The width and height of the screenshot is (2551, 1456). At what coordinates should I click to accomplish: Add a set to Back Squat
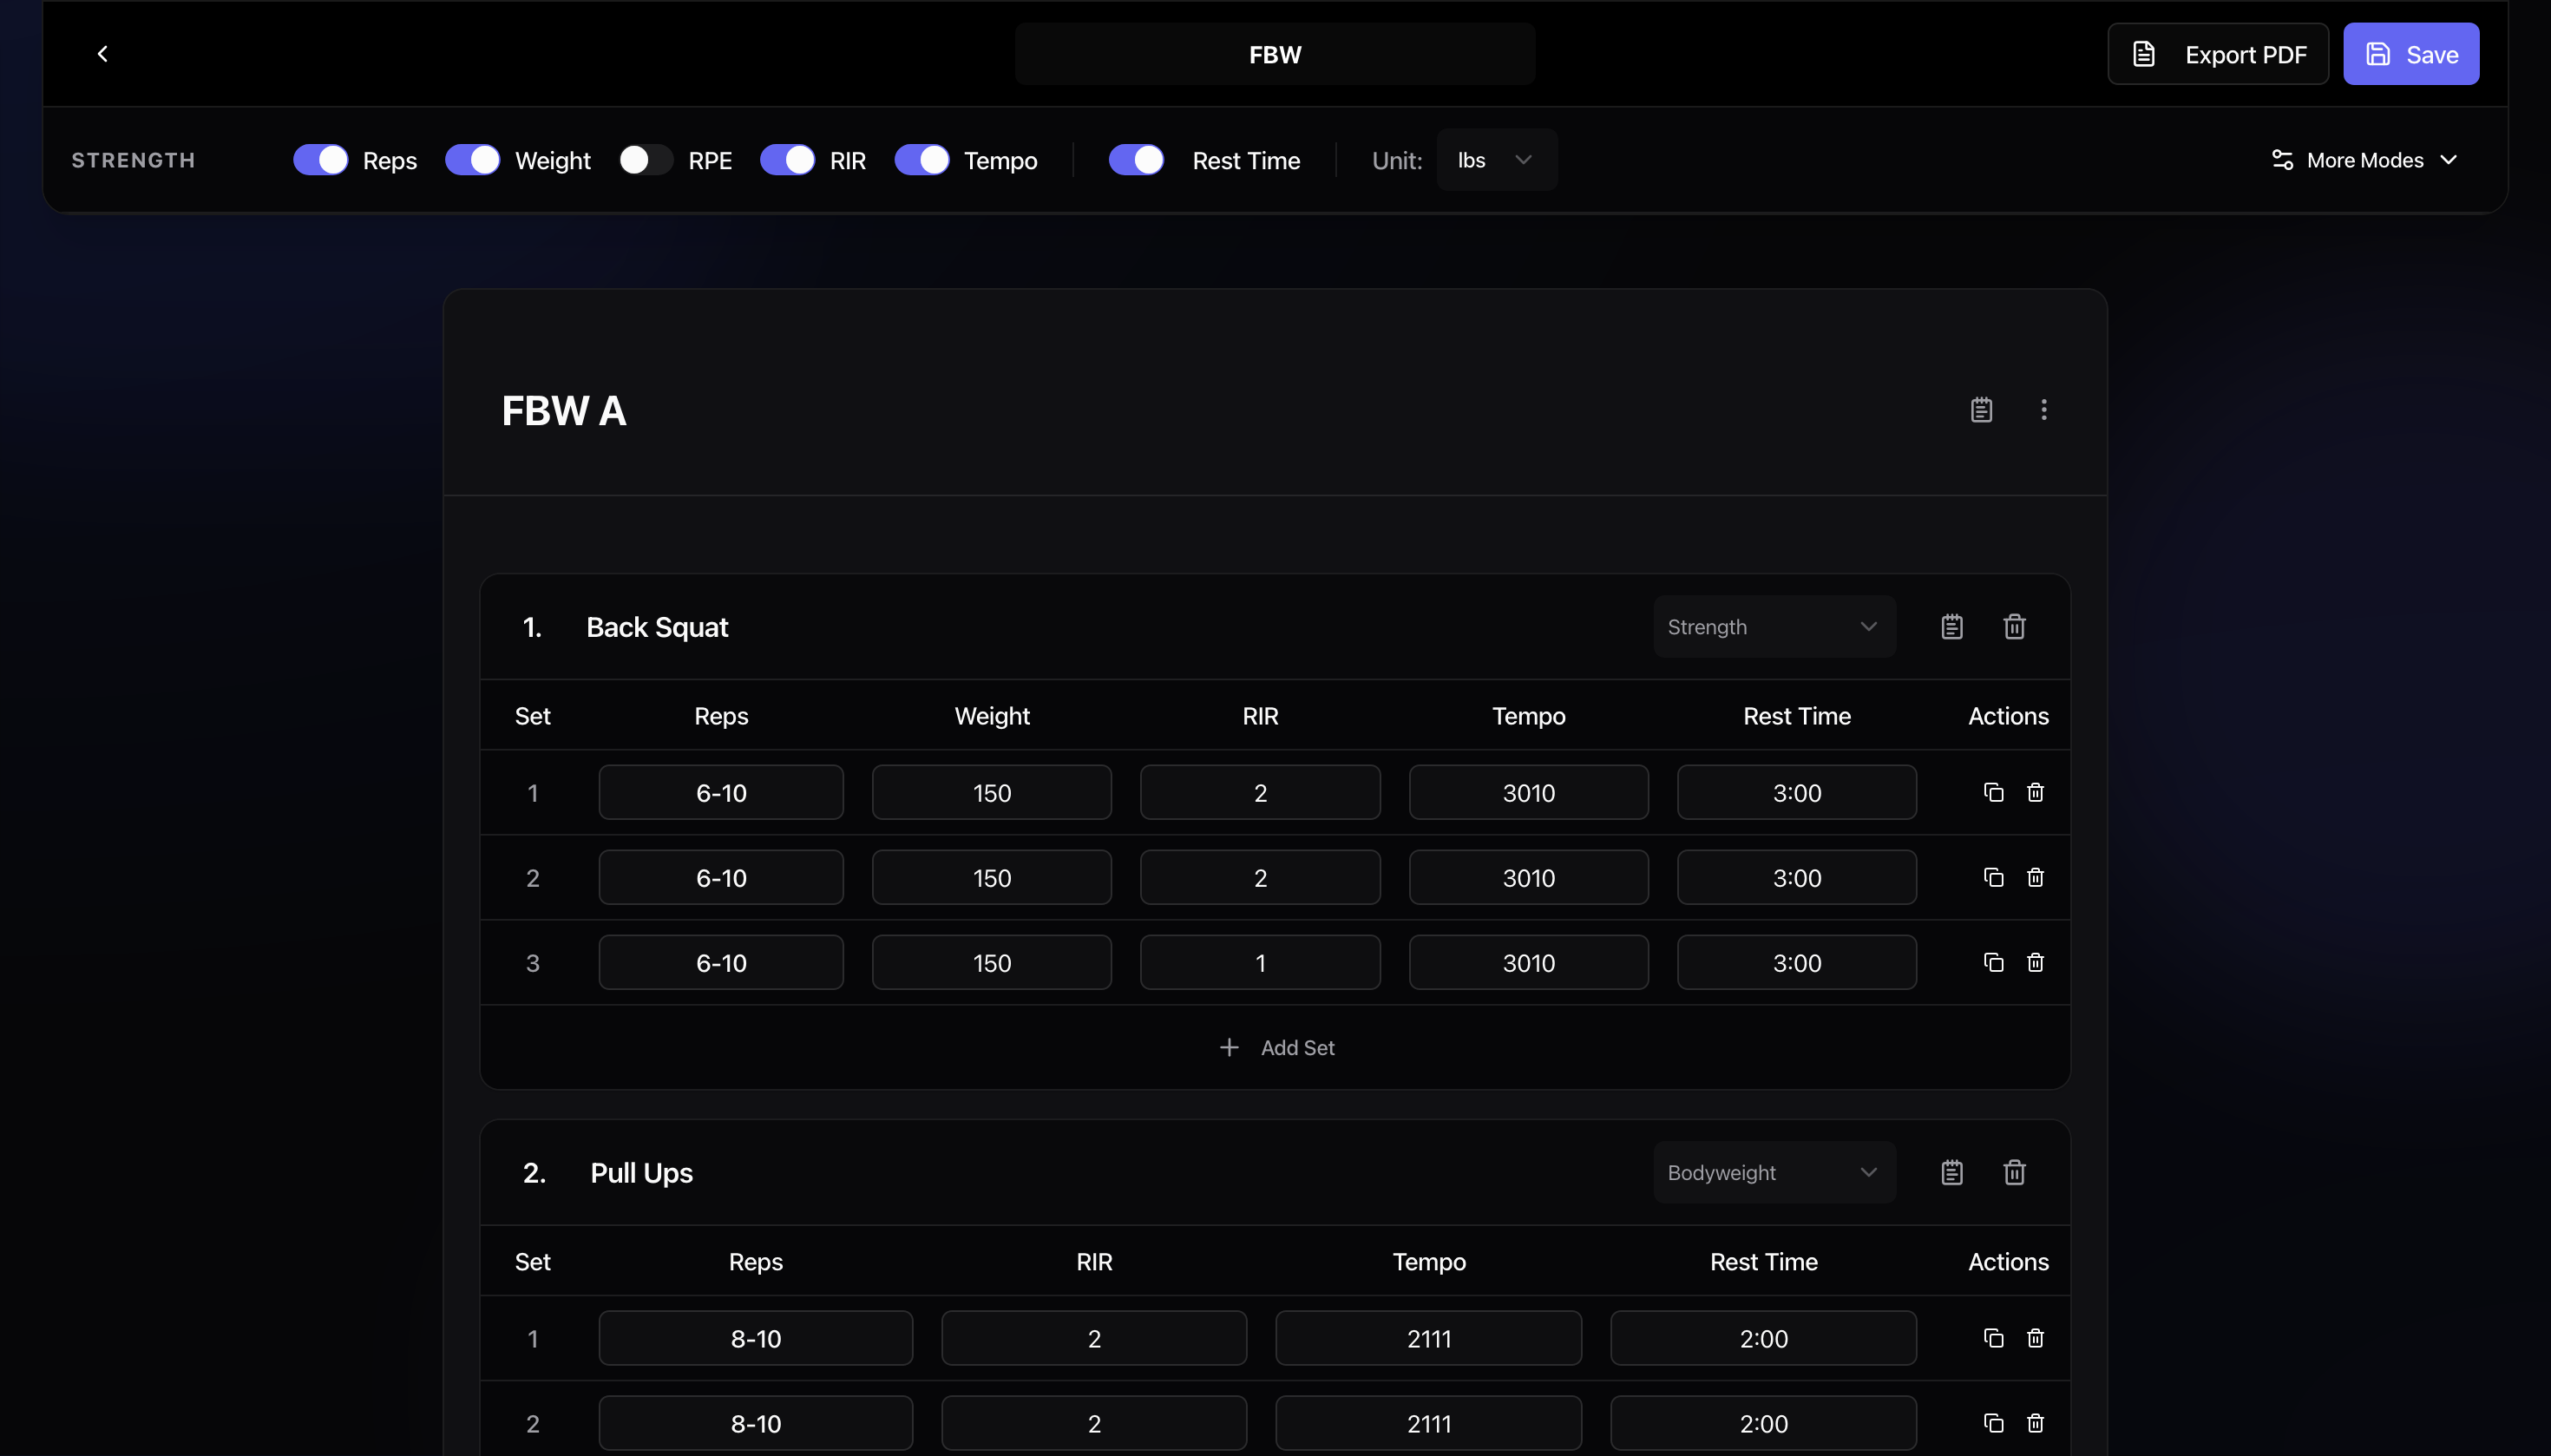click(1276, 1048)
